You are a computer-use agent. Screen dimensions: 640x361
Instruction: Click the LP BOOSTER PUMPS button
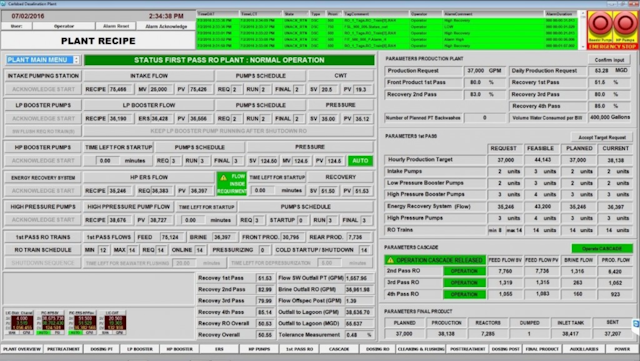point(43,105)
